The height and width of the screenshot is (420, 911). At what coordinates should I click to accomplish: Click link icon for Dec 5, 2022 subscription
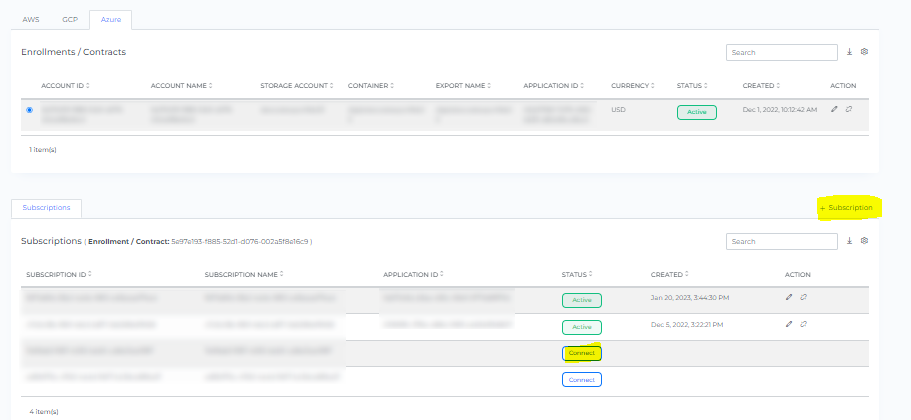pyautogui.click(x=803, y=325)
